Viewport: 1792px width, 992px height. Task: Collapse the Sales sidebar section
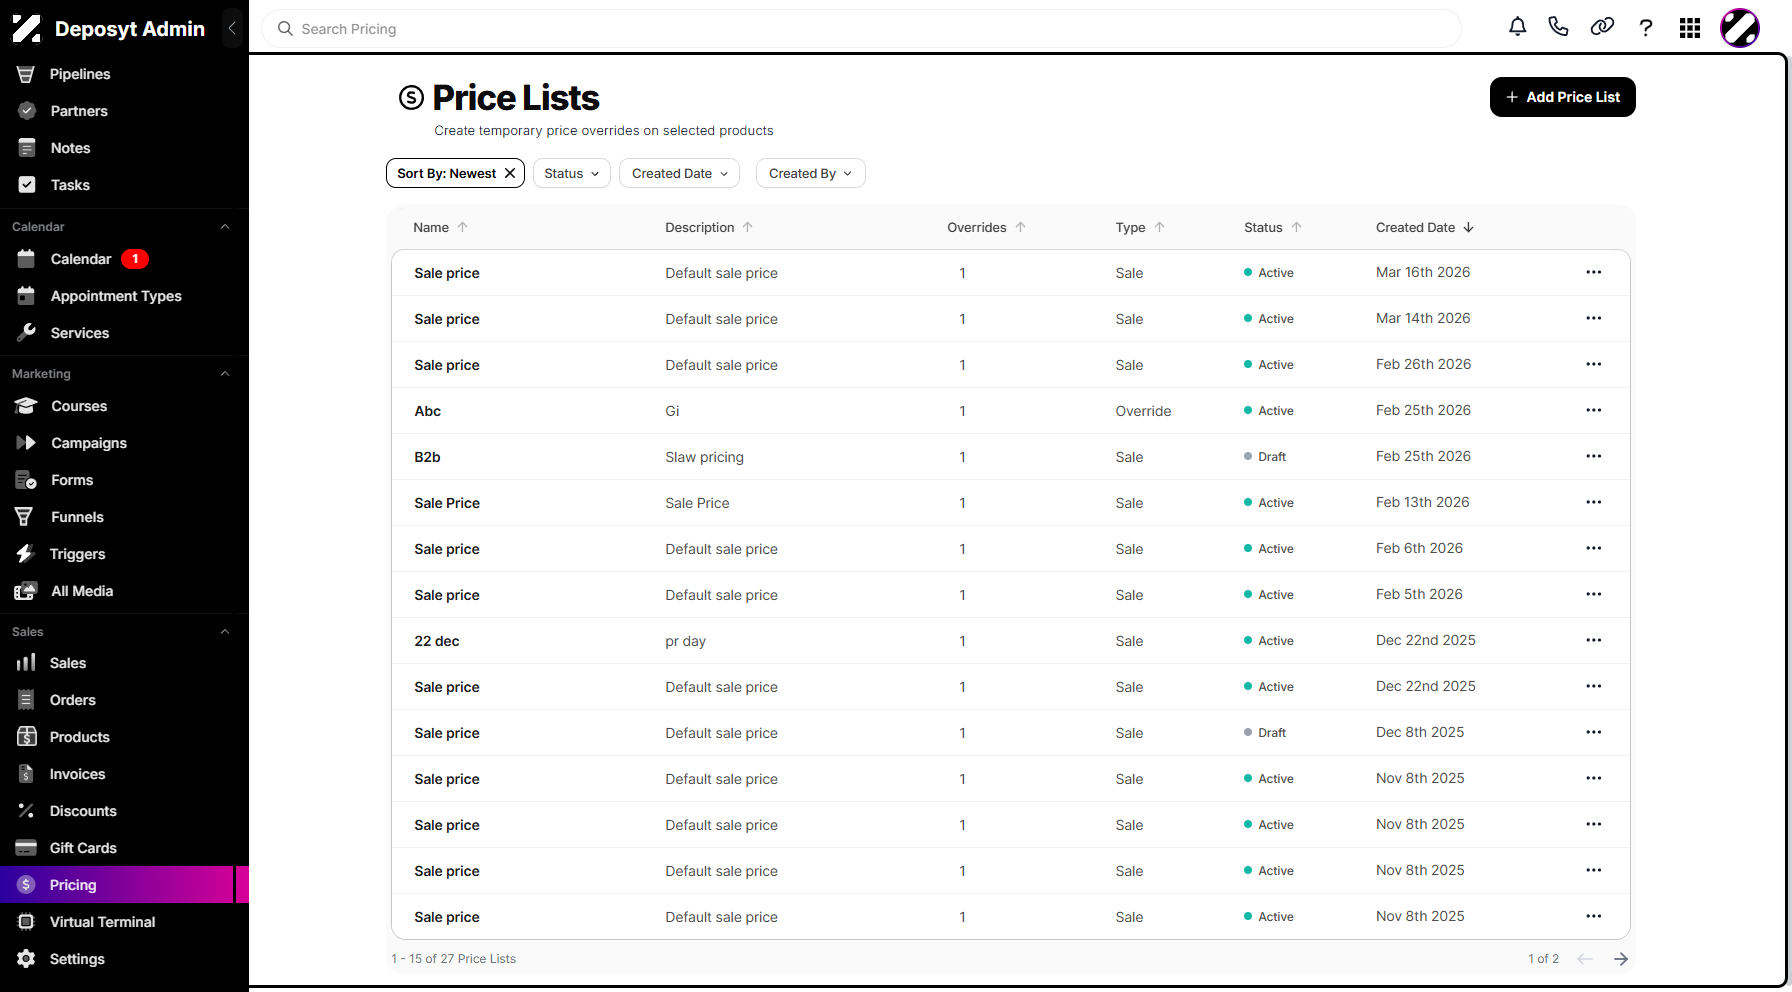click(225, 632)
